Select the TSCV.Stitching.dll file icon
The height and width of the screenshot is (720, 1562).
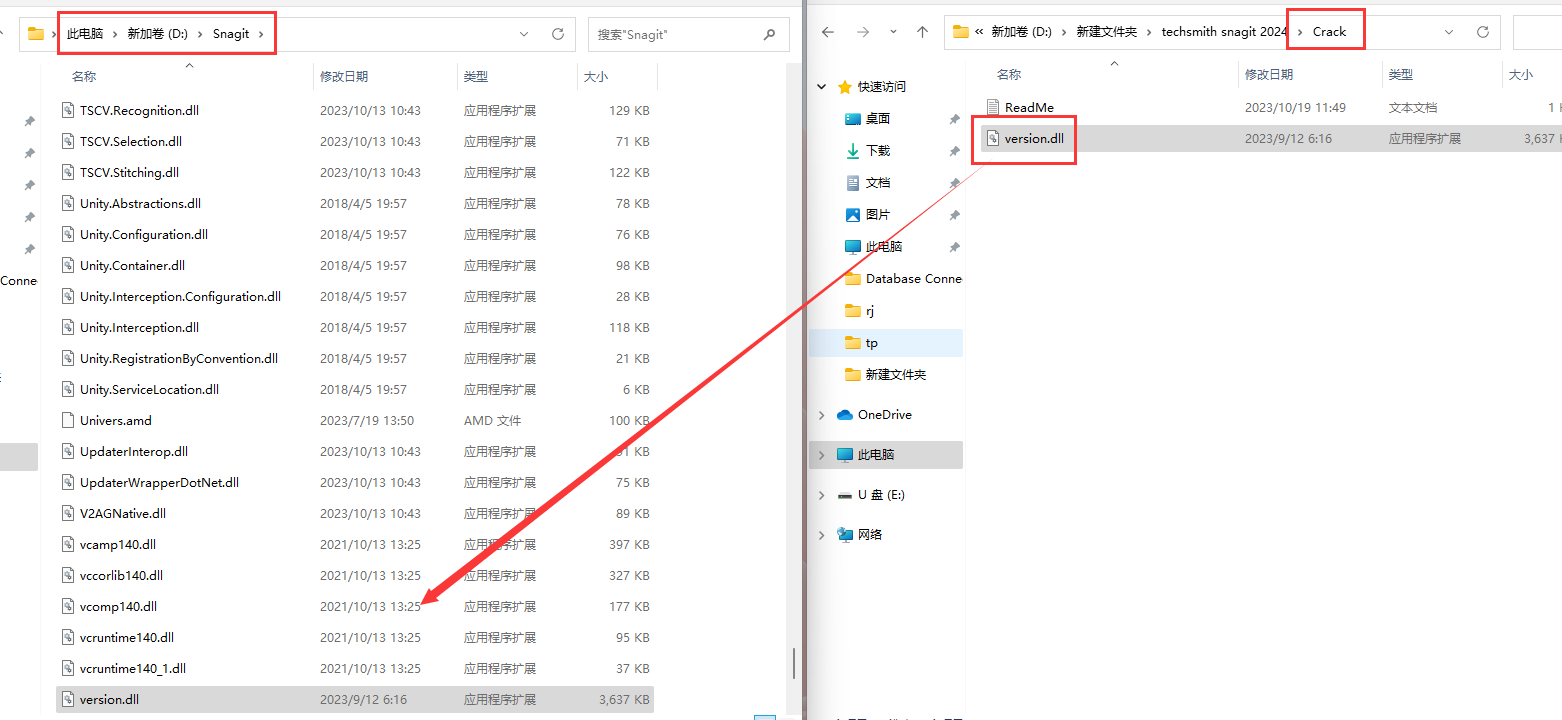point(68,172)
